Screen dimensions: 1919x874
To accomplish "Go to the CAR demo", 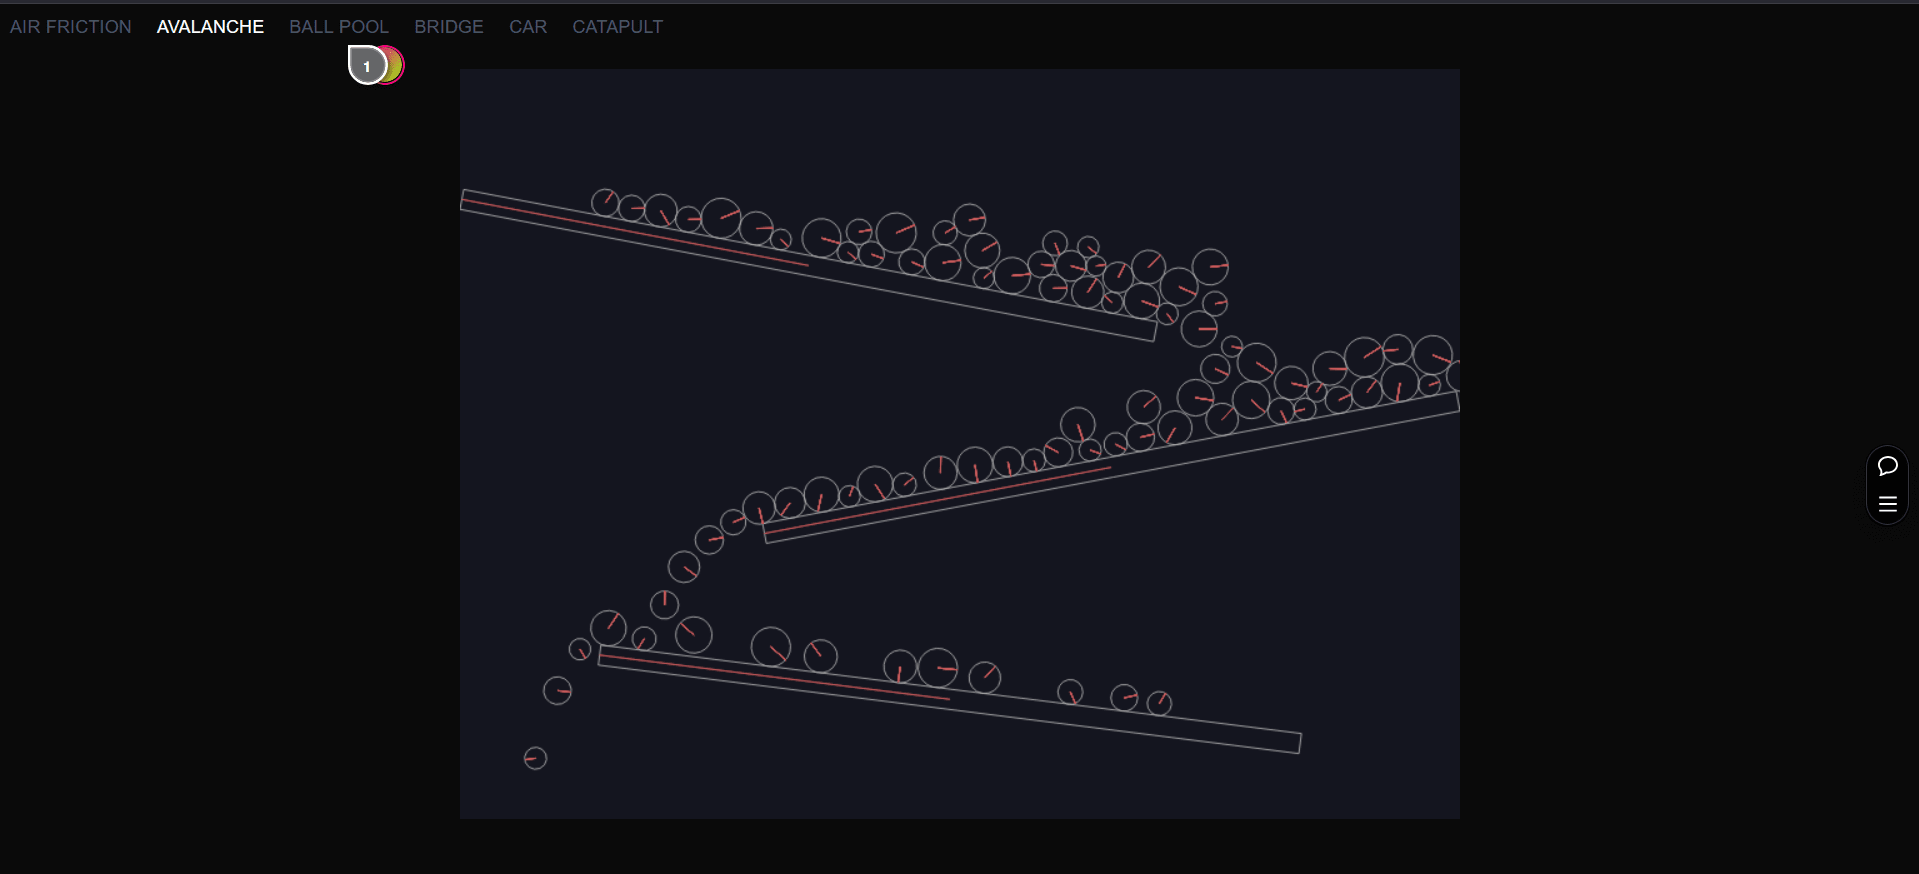I will point(528,27).
